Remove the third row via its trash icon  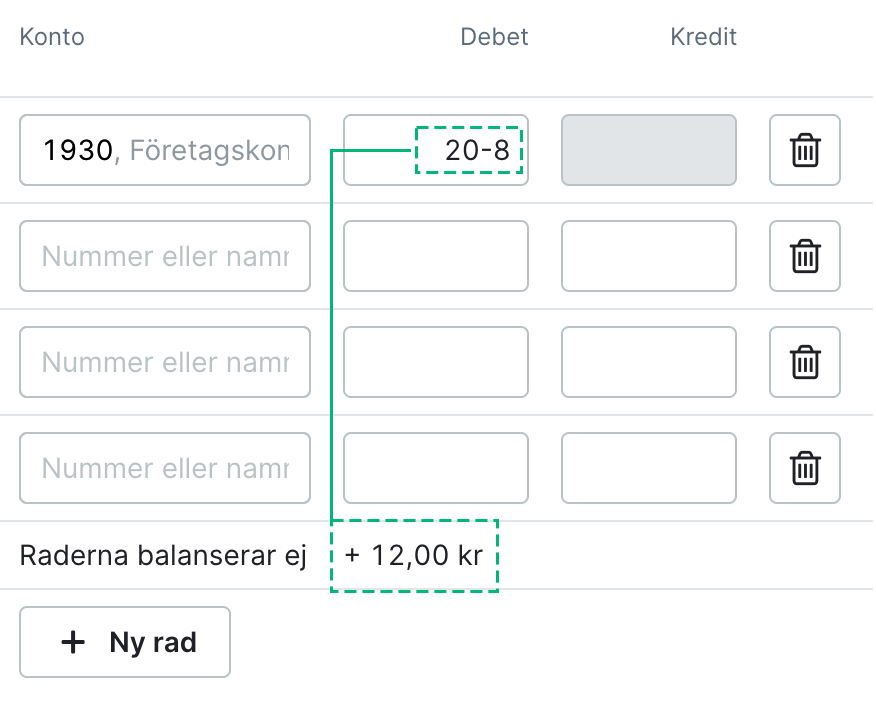804,362
